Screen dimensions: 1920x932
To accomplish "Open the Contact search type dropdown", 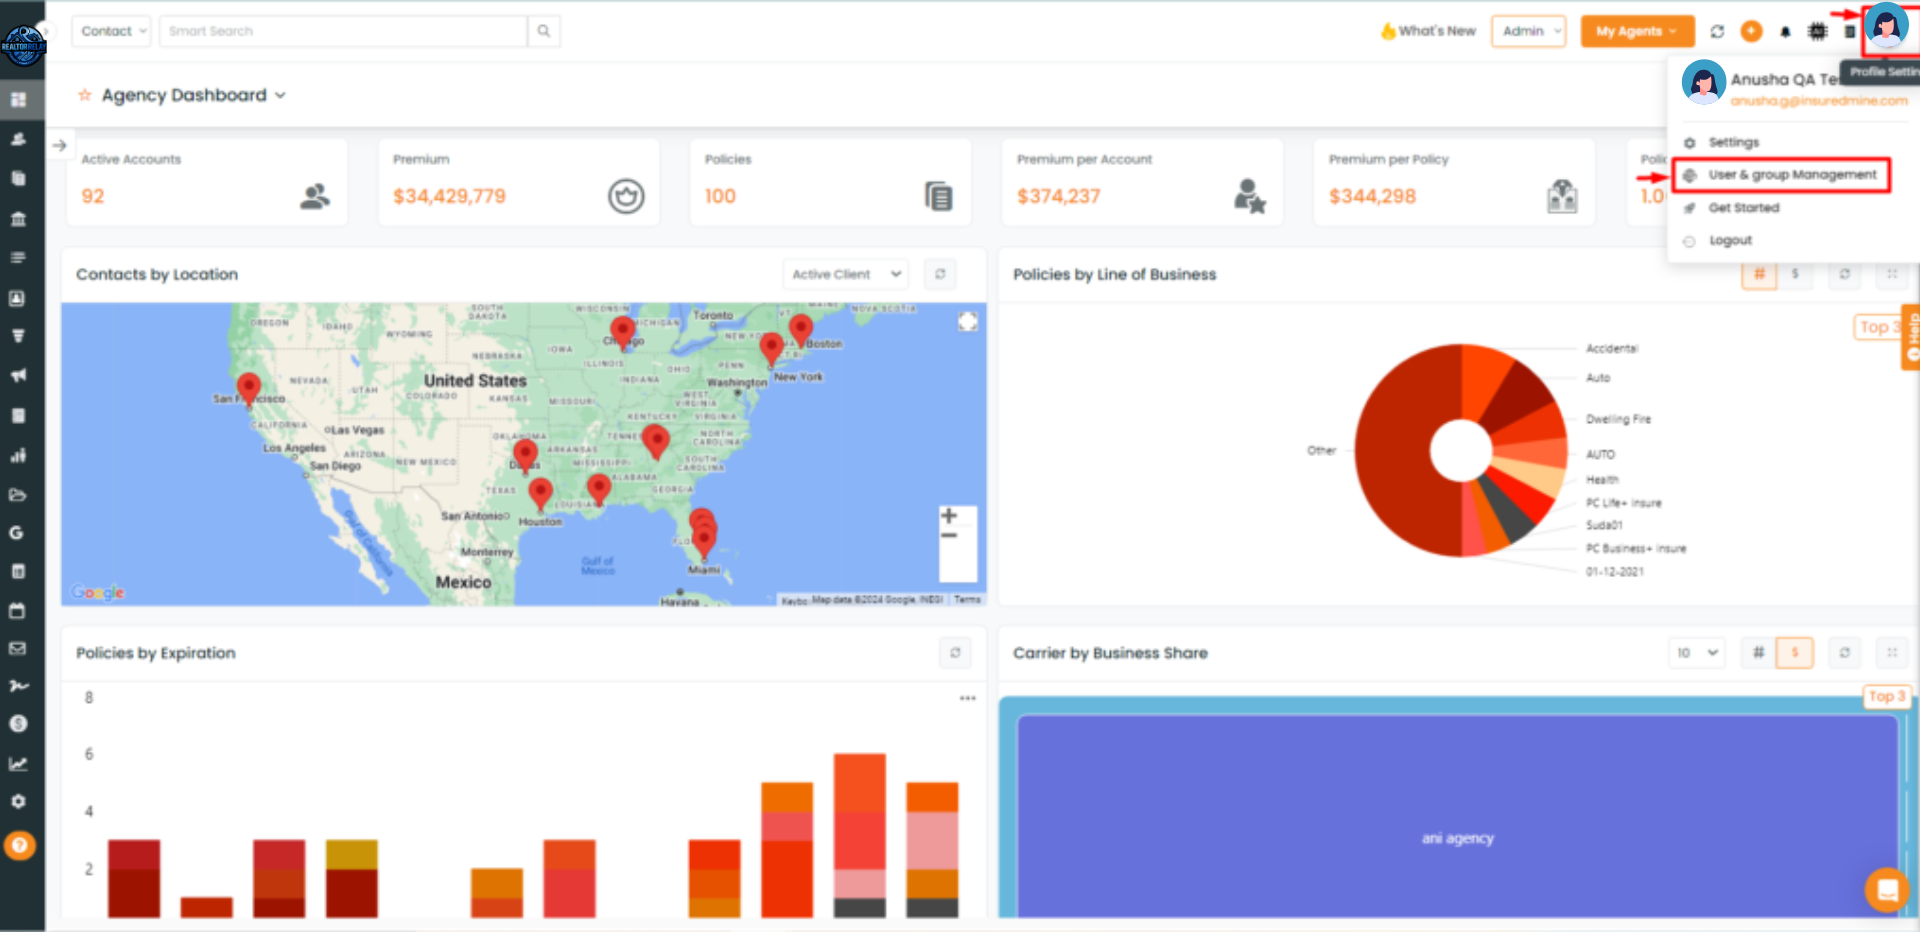I will (110, 31).
